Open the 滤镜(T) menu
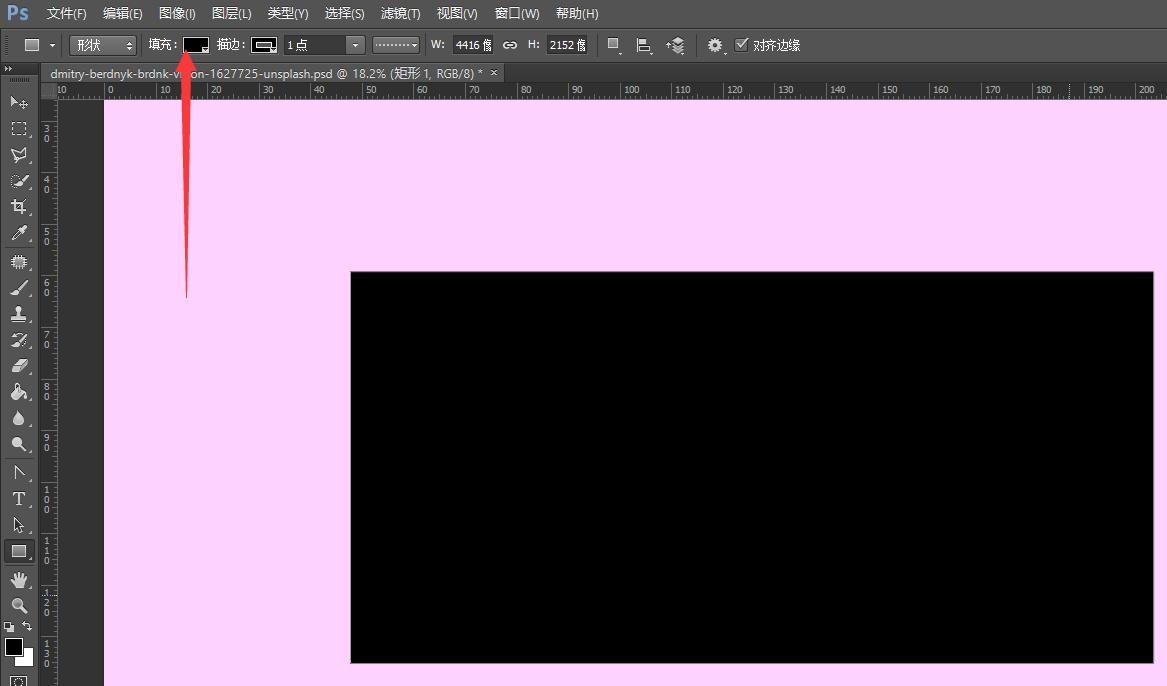Screen dimensions: 1167x686 coord(400,14)
